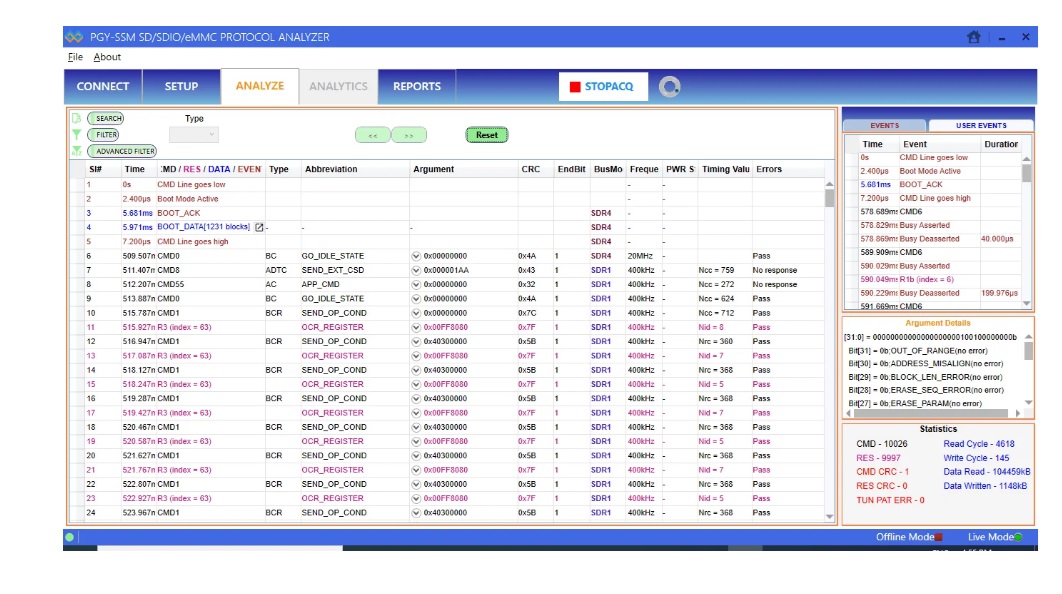The width and height of the screenshot is (1062, 594).
Task: Switch to the USER EVENTS tab
Action: pos(981,125)
